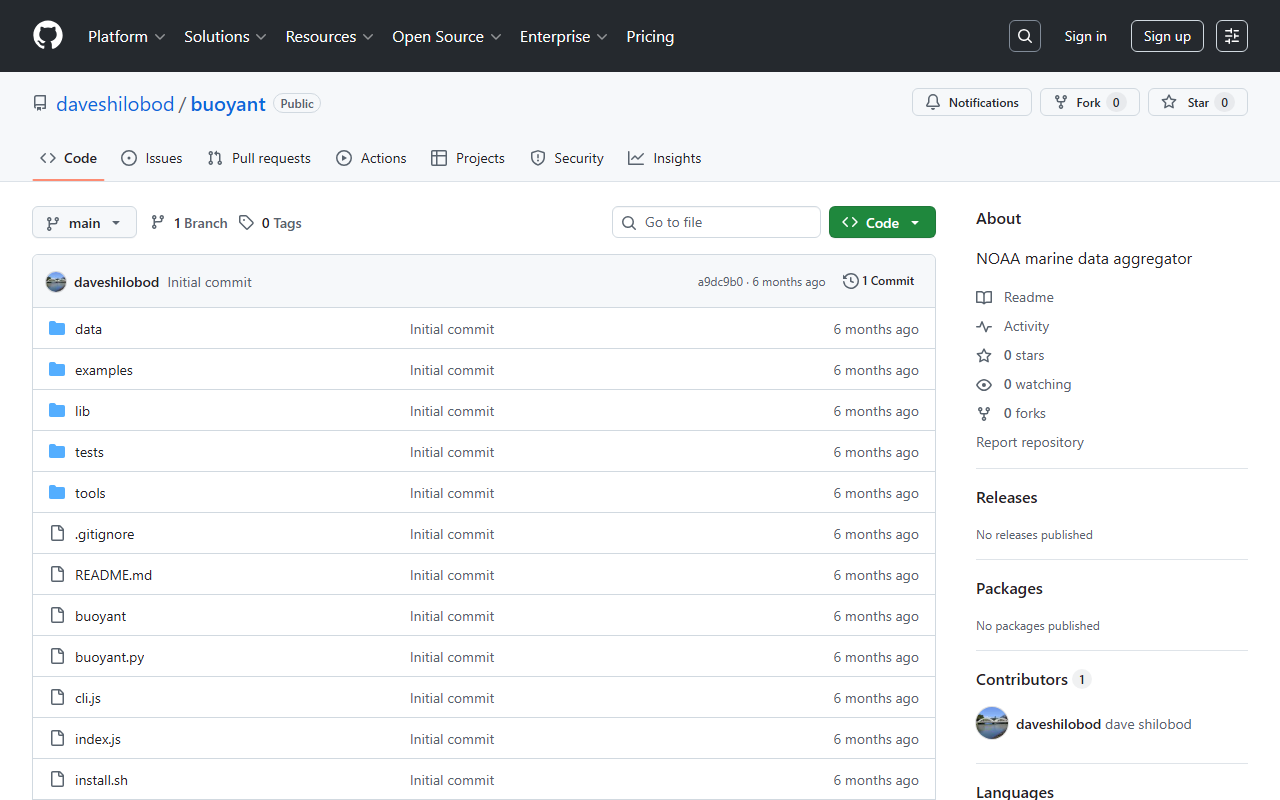Switch to the Security tab
Screen dimensions: 1280x800
coord(567,158)
